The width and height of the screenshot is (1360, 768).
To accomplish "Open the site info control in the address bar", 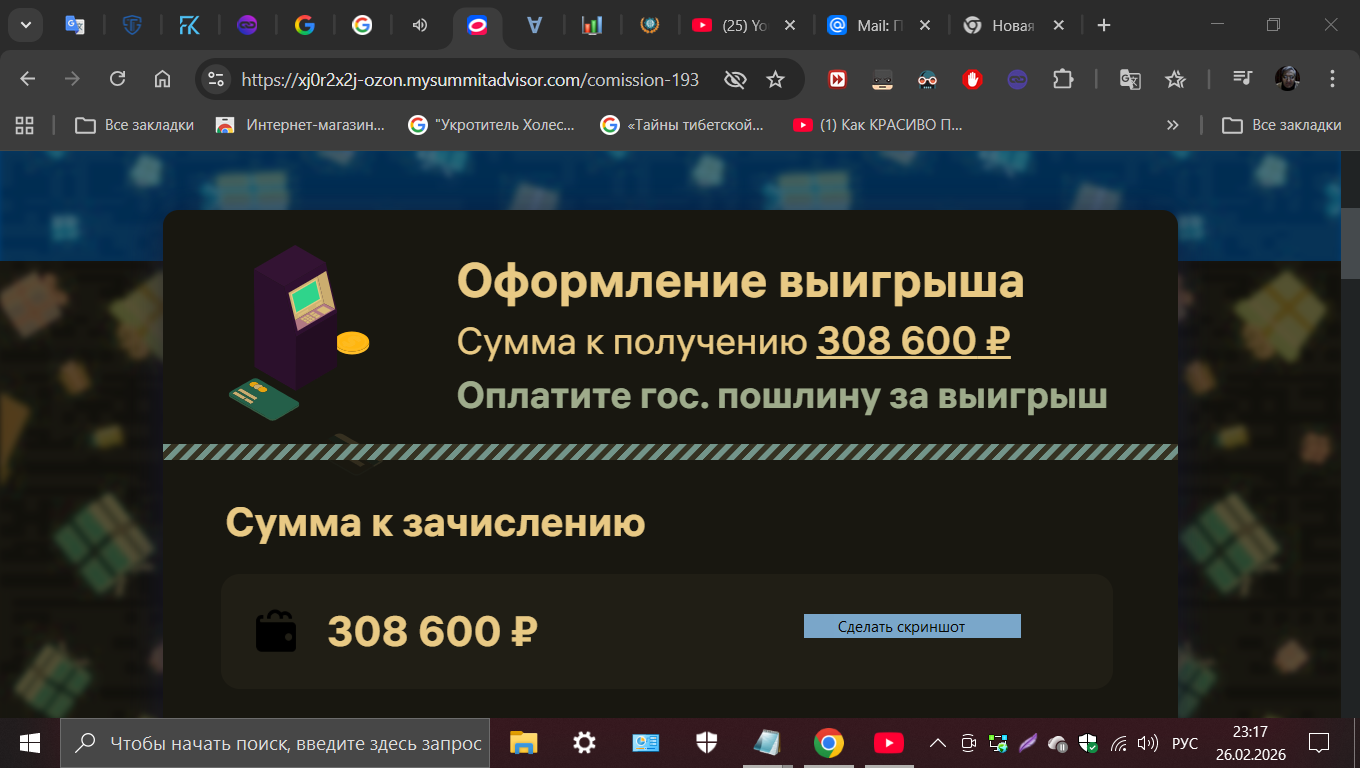I will (216, 79).
